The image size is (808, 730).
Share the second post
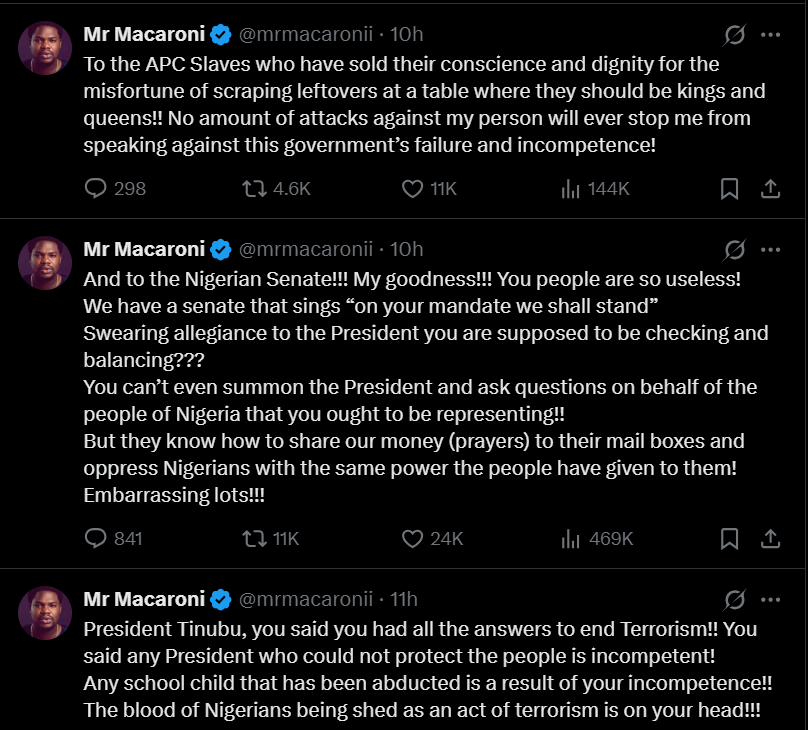tap(770, 538)
